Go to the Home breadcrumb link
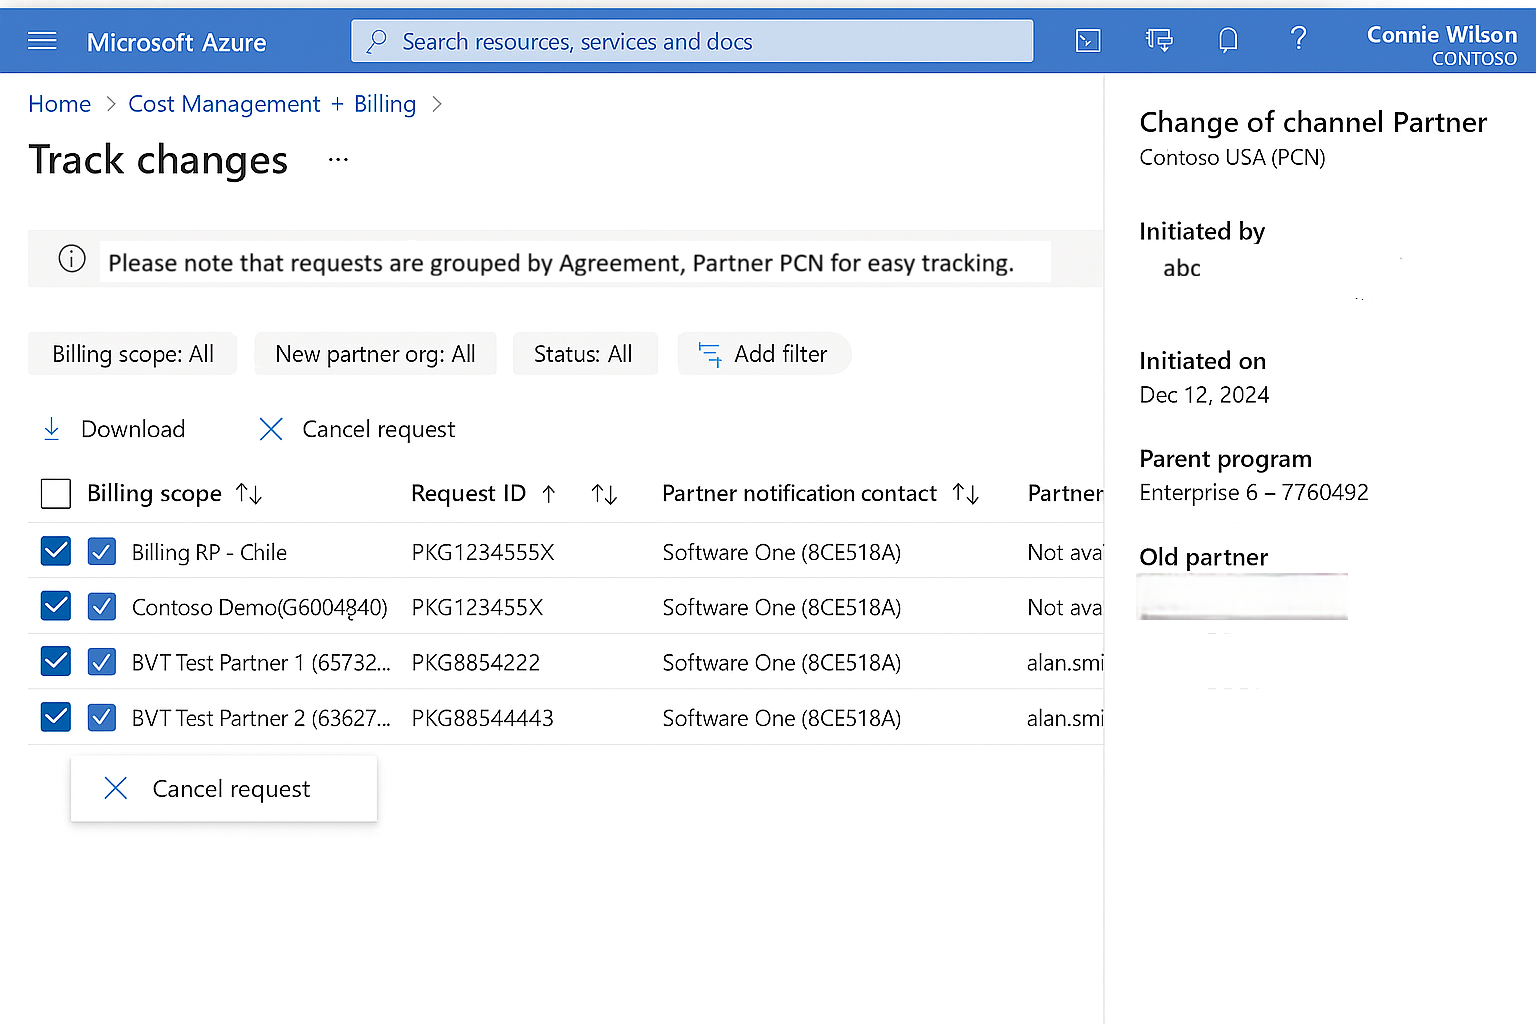This screenshot has width=1536, height=1024. 59,104
